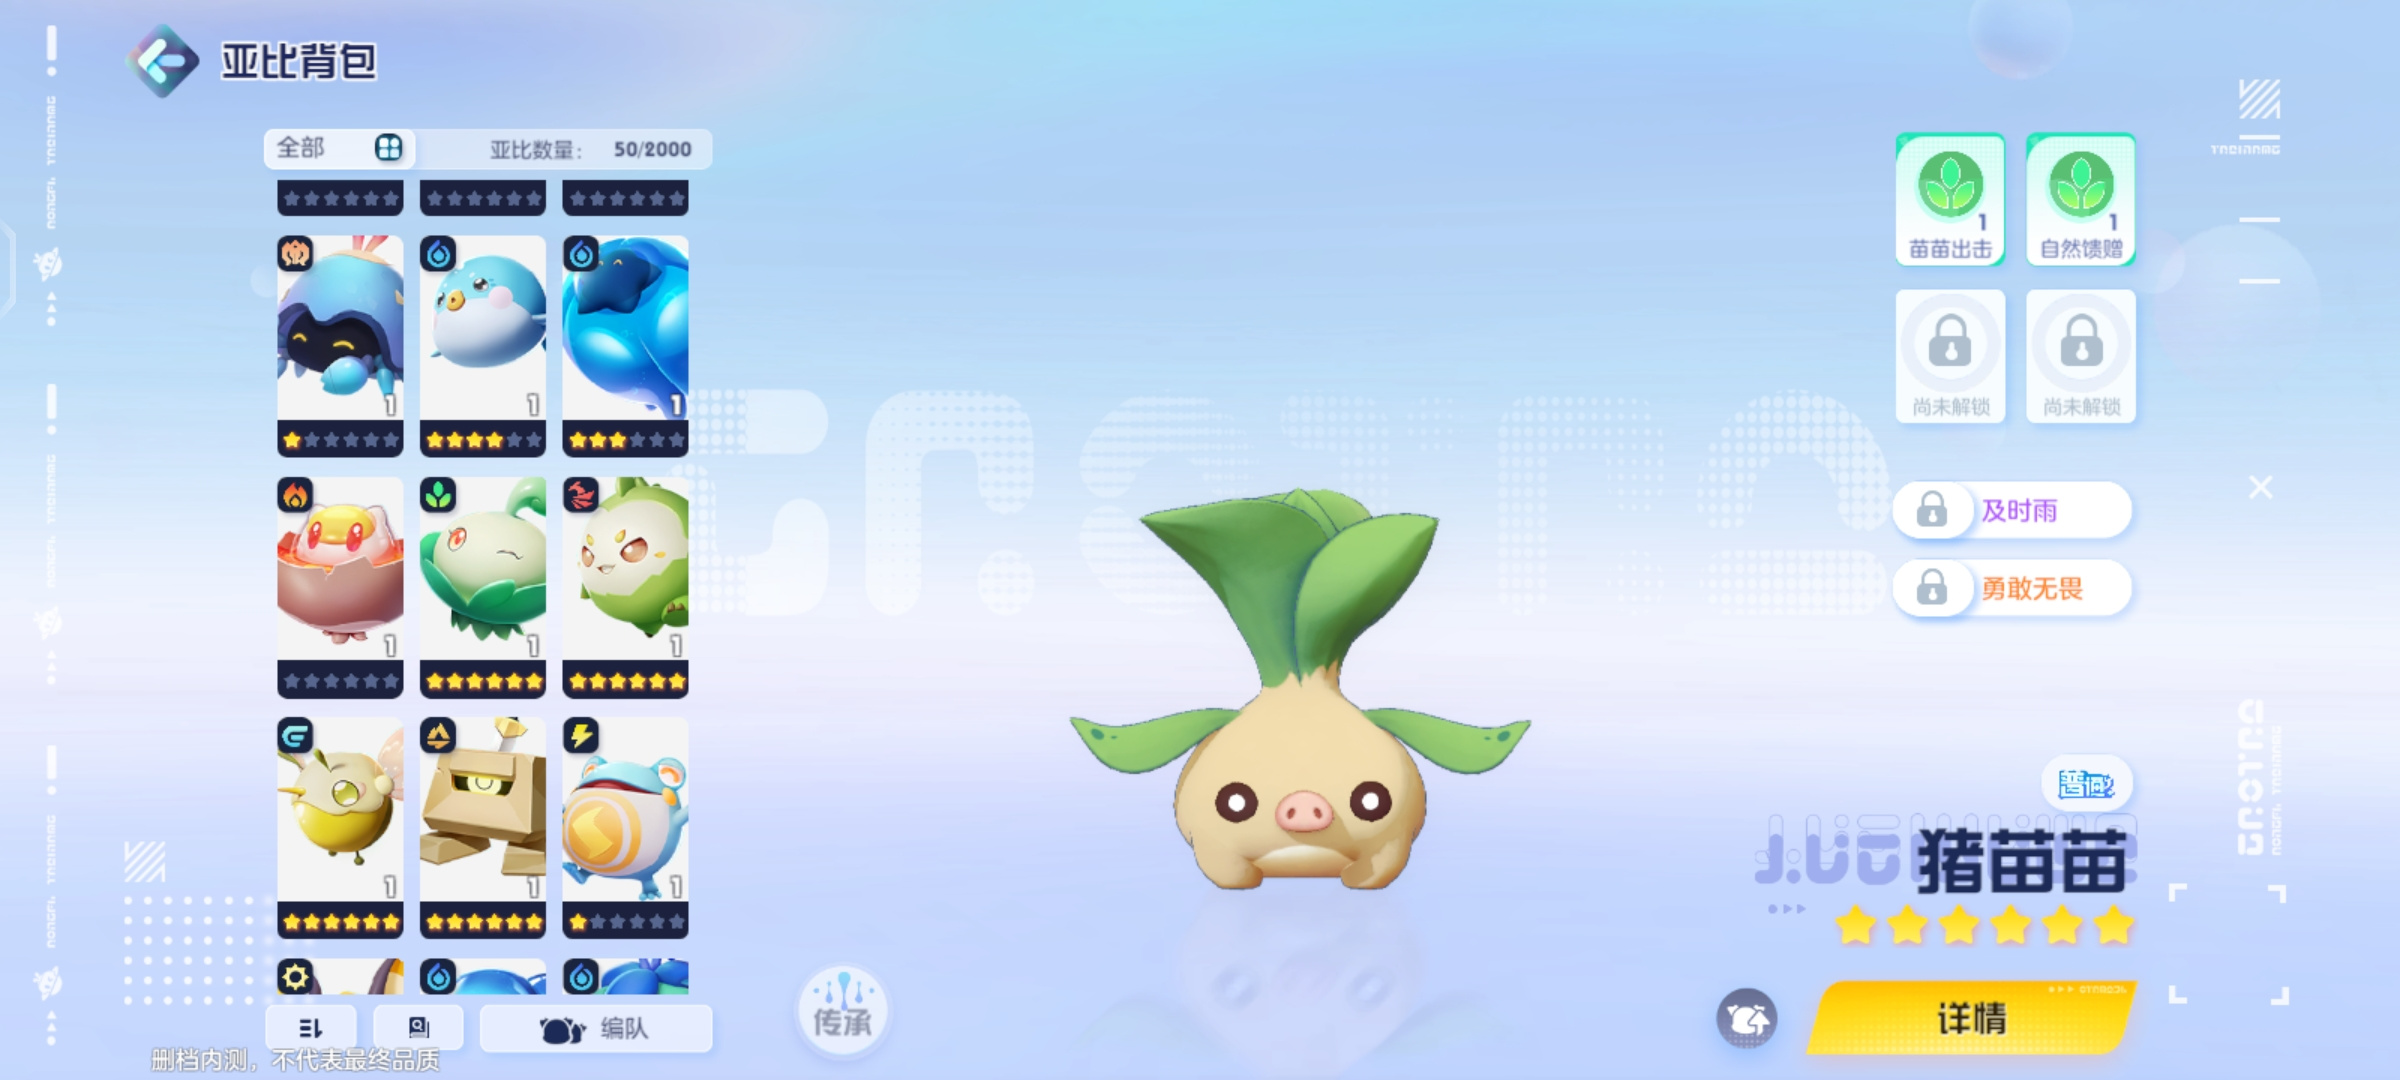Screen dimensions: 2400x1080
Task: Click the sort order icon button
Action: coord(311,1028)
